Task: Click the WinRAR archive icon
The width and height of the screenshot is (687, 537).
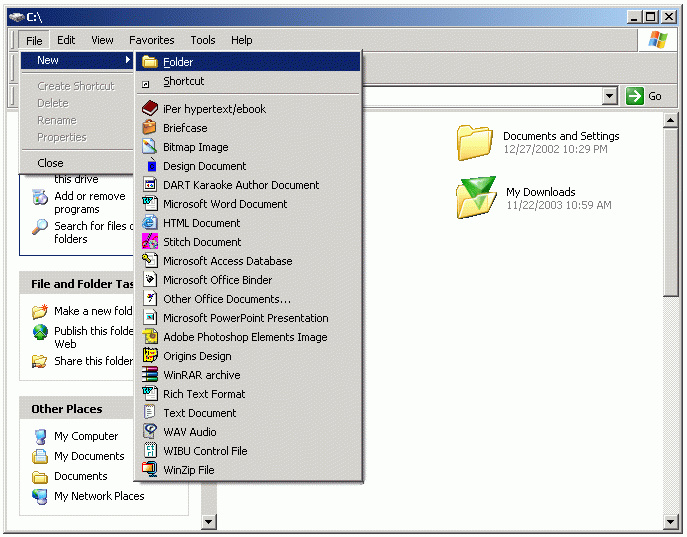Action: pos(150,375)
